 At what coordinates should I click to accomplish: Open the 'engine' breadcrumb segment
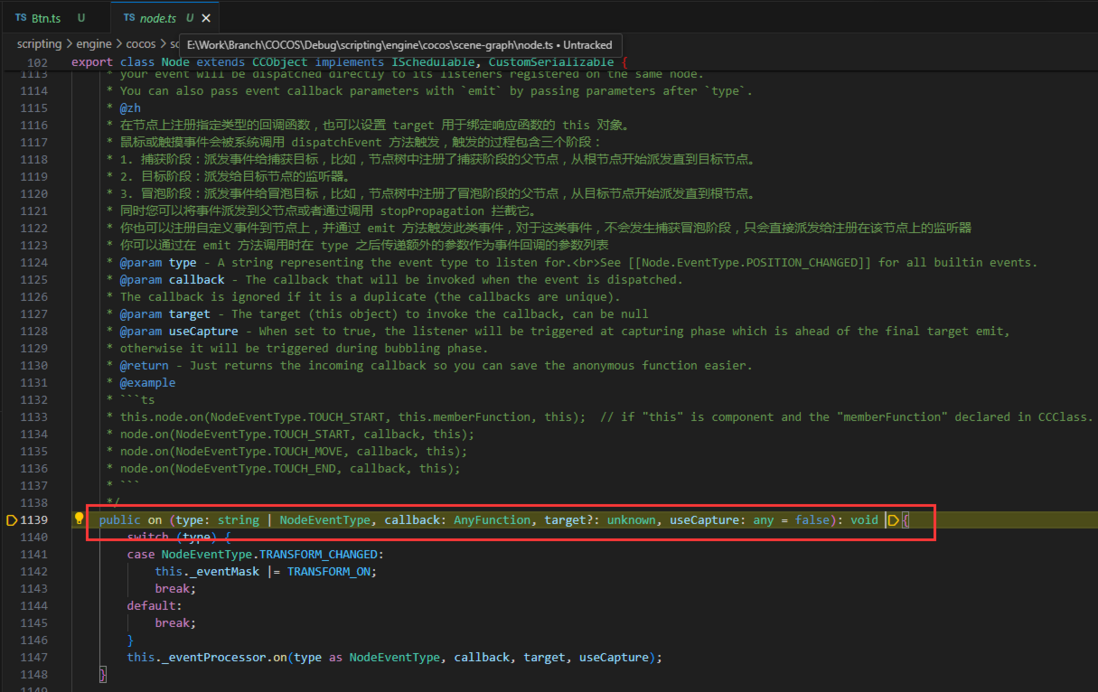point(94,44)
